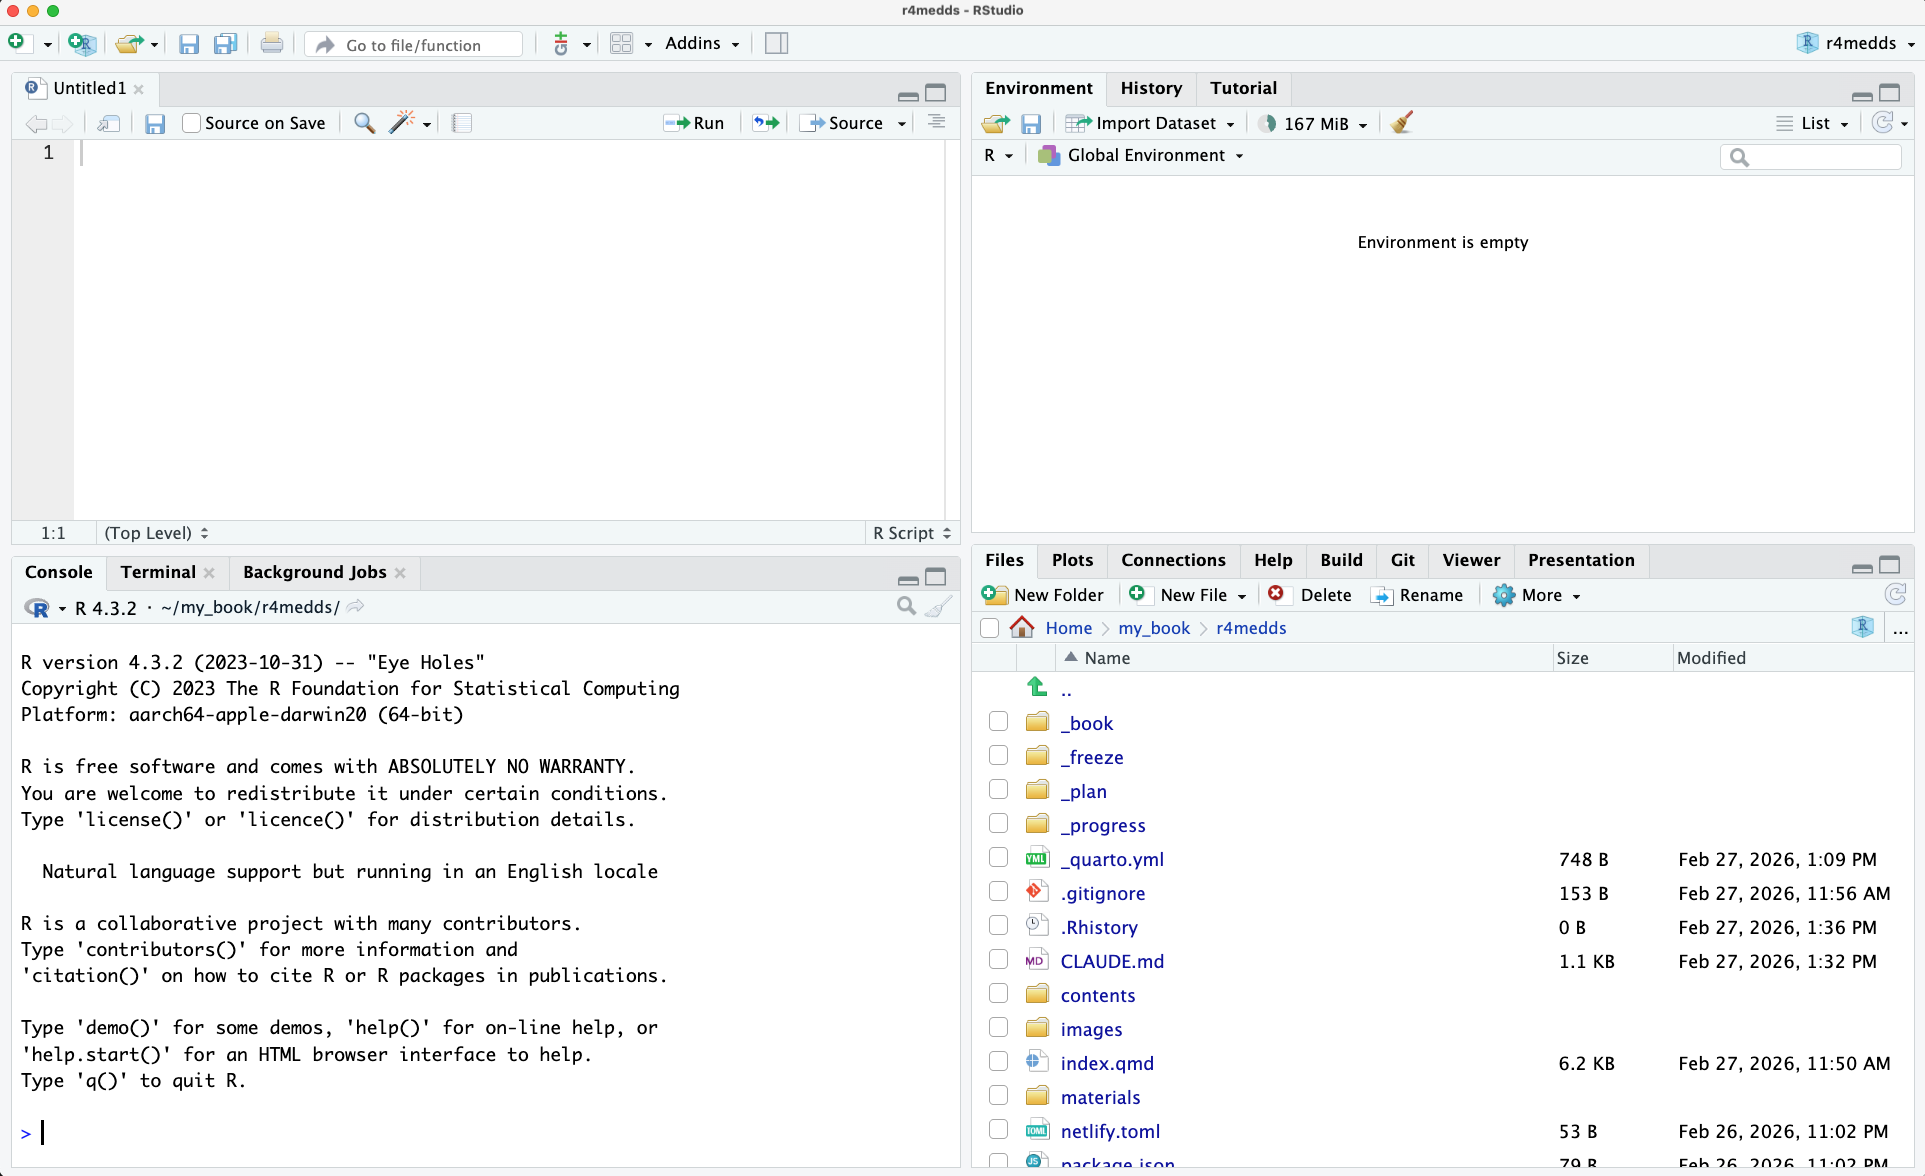The image size is (1925, 1176).
Task: Click the find/replace magnifier in editor toolbar
Action: (365, 123)
